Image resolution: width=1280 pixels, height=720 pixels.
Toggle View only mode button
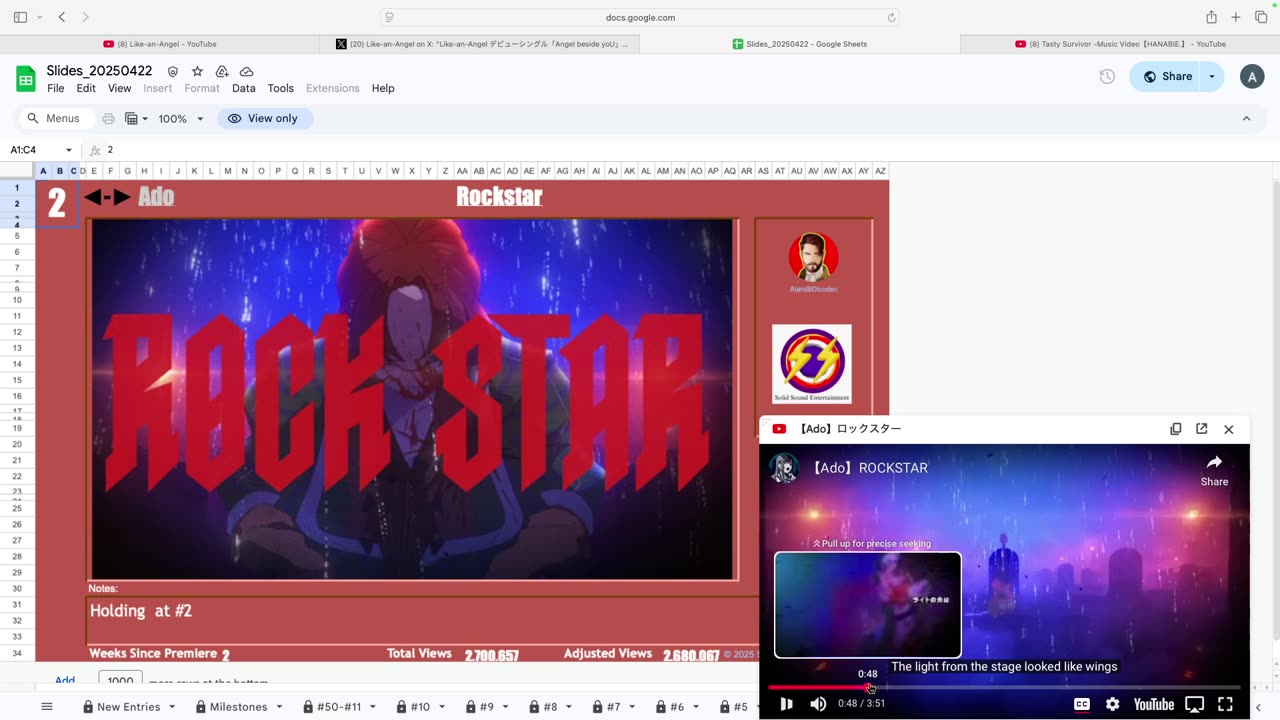[x=264, y=118]
